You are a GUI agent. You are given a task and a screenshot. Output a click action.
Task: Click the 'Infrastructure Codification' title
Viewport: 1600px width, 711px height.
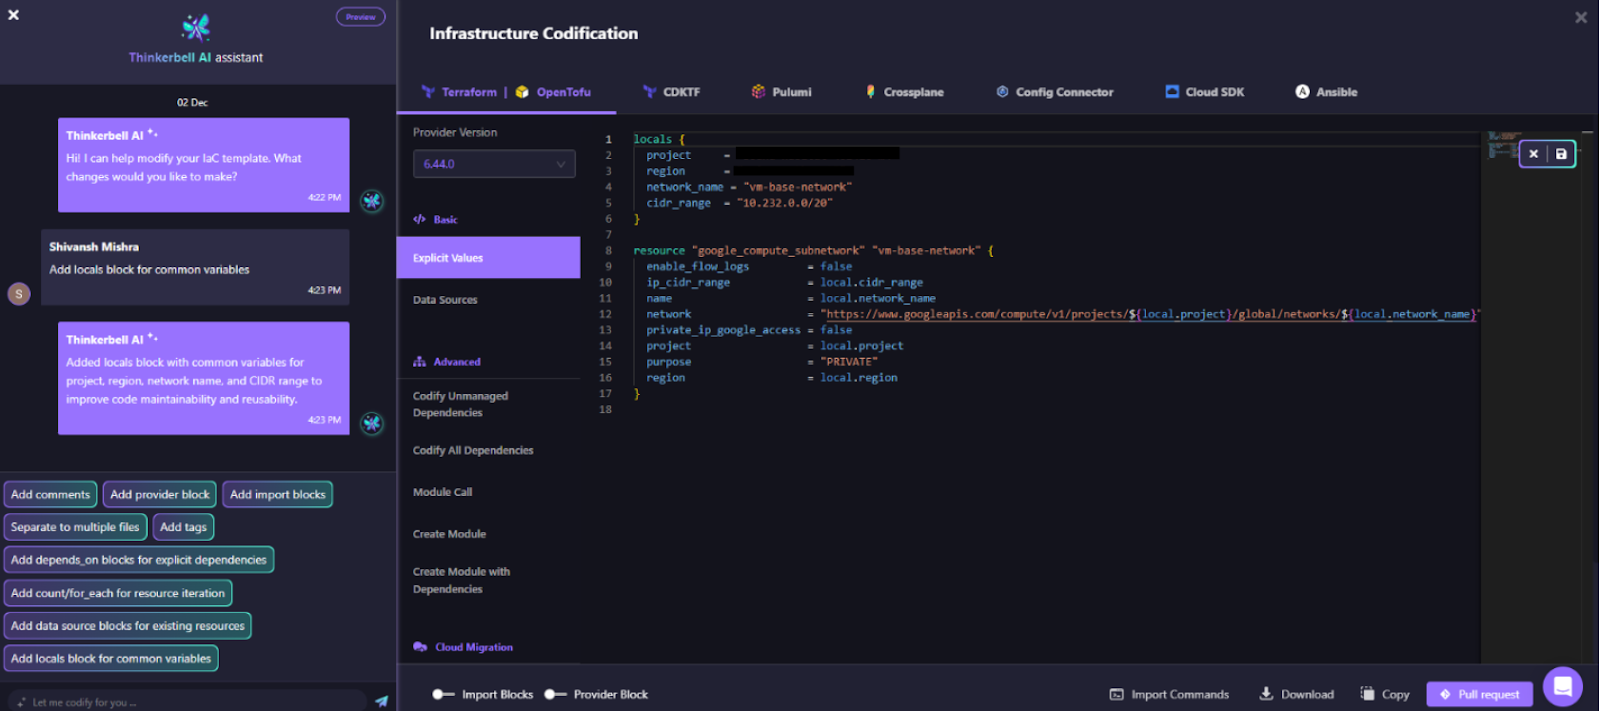(x=534, y=33)
